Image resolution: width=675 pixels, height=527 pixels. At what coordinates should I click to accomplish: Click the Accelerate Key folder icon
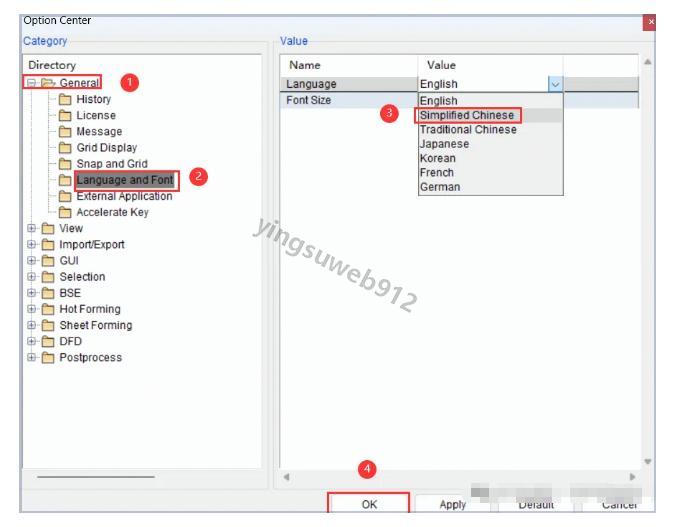65,212
